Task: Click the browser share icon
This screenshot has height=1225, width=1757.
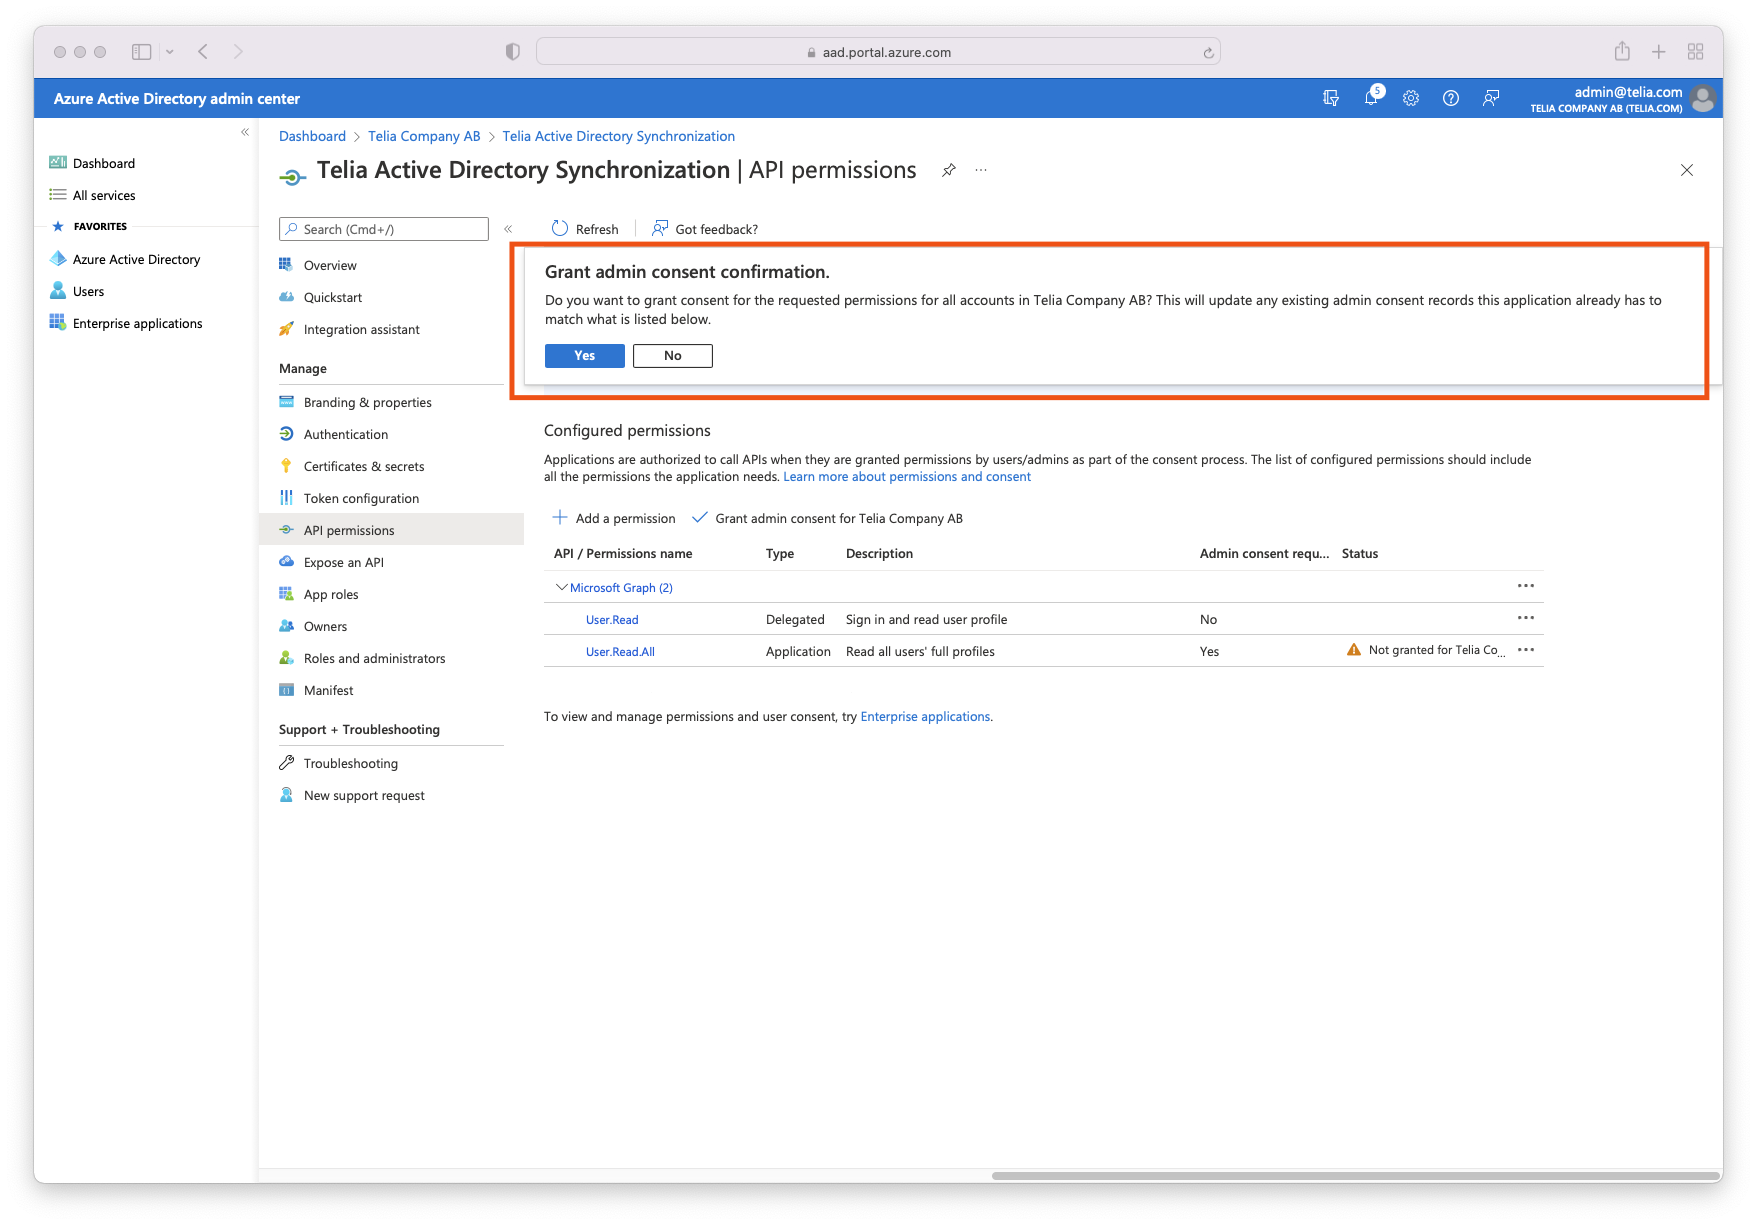Action: (x=1622, y=51)
